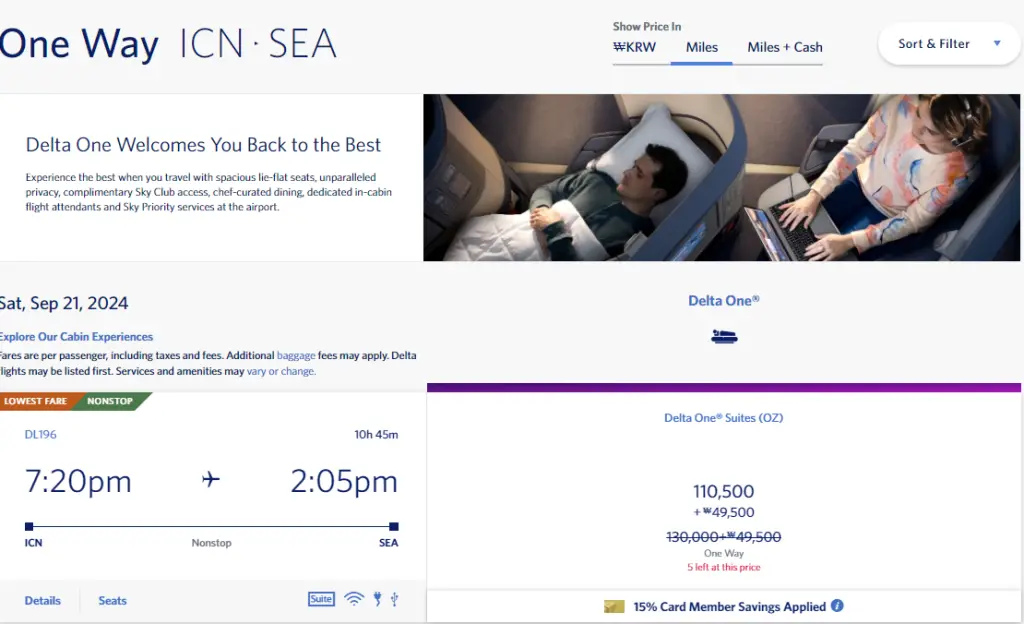Screen dimensions: 1024x624
Task: Open the Explore Our Cabin Experiences link
Action: tap(77, 337)
